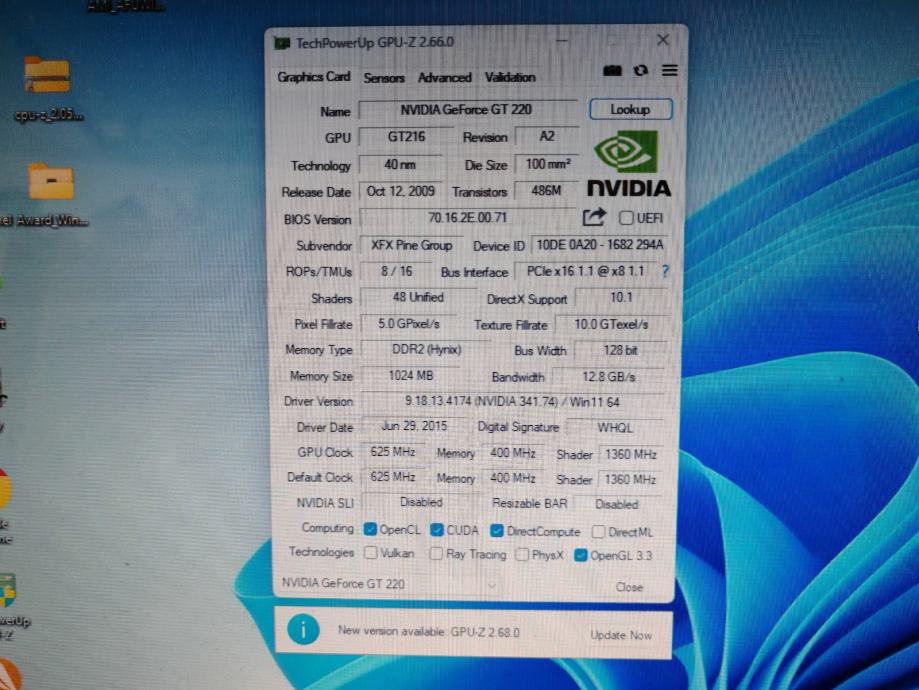Click the Texture Fillrate 10.0 GTexel/s
The height and width of the screenshot is (690, 919).
pyautogui.click(x=611, y=324)
